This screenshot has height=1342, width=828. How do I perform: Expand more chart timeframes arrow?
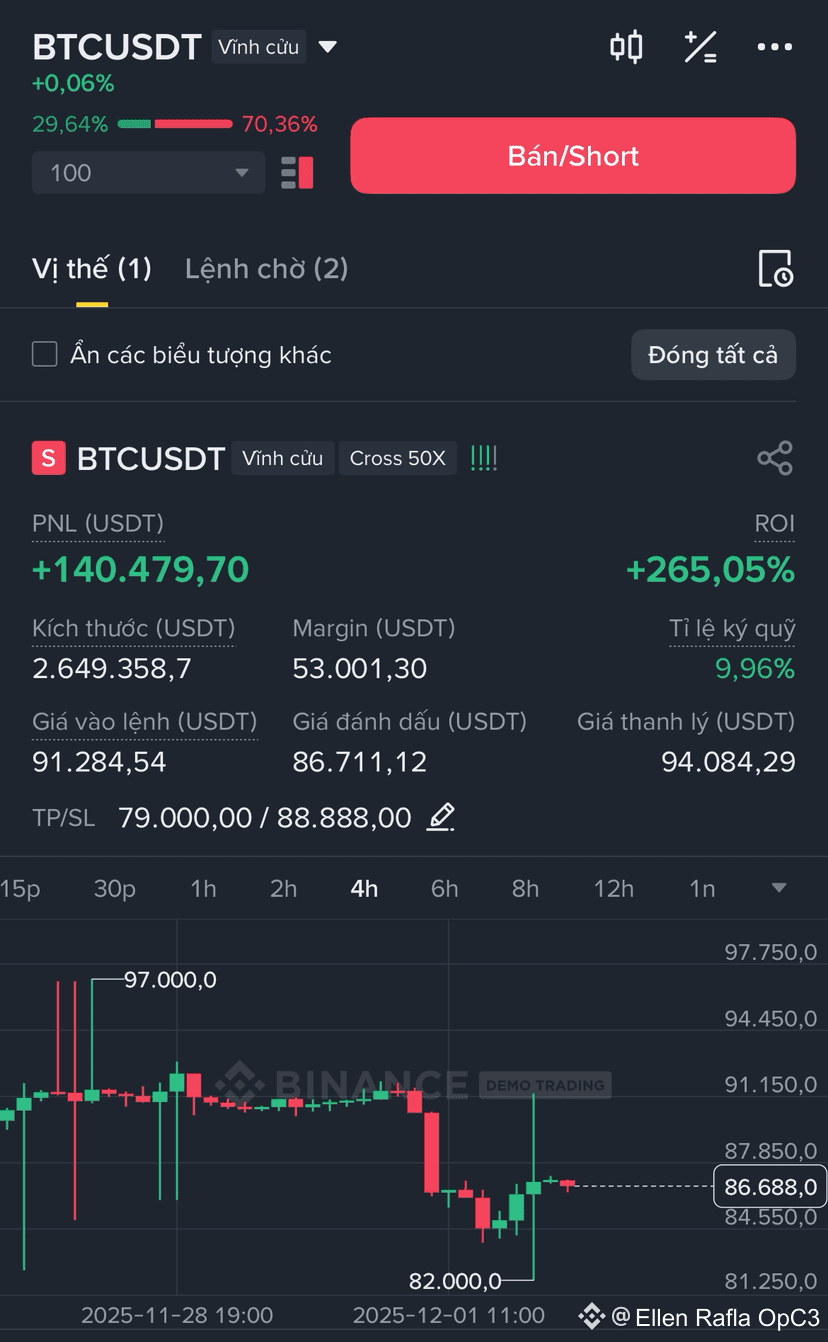(779, 888)
